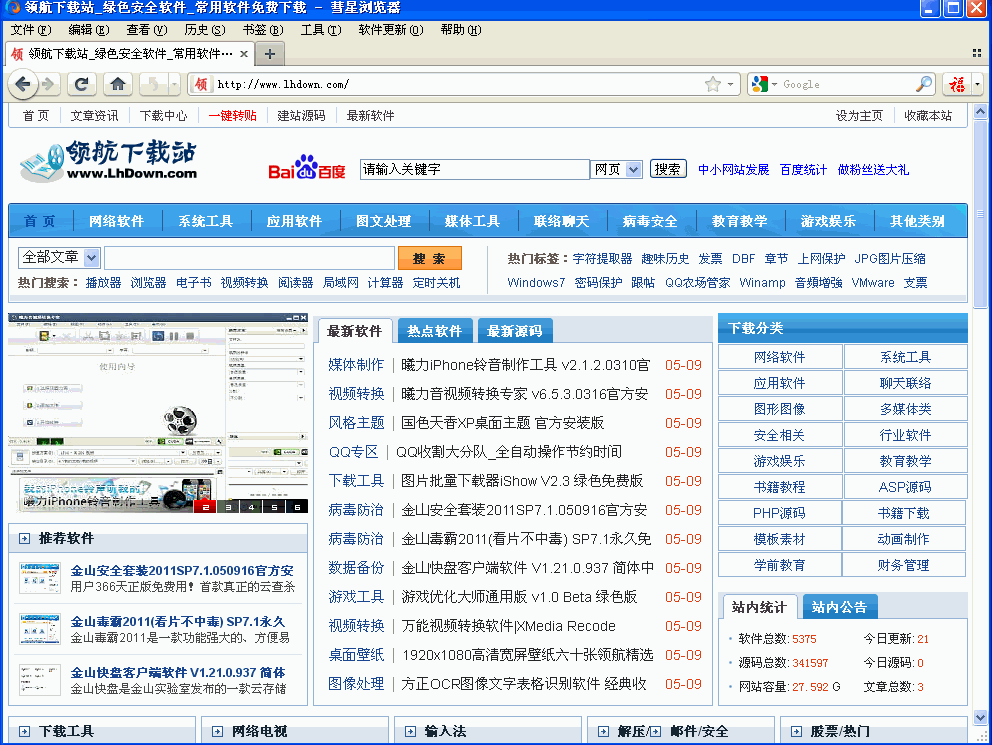Click the icon beside 网络电视 heading
This screenshot has width=992, height=745.
217,731
